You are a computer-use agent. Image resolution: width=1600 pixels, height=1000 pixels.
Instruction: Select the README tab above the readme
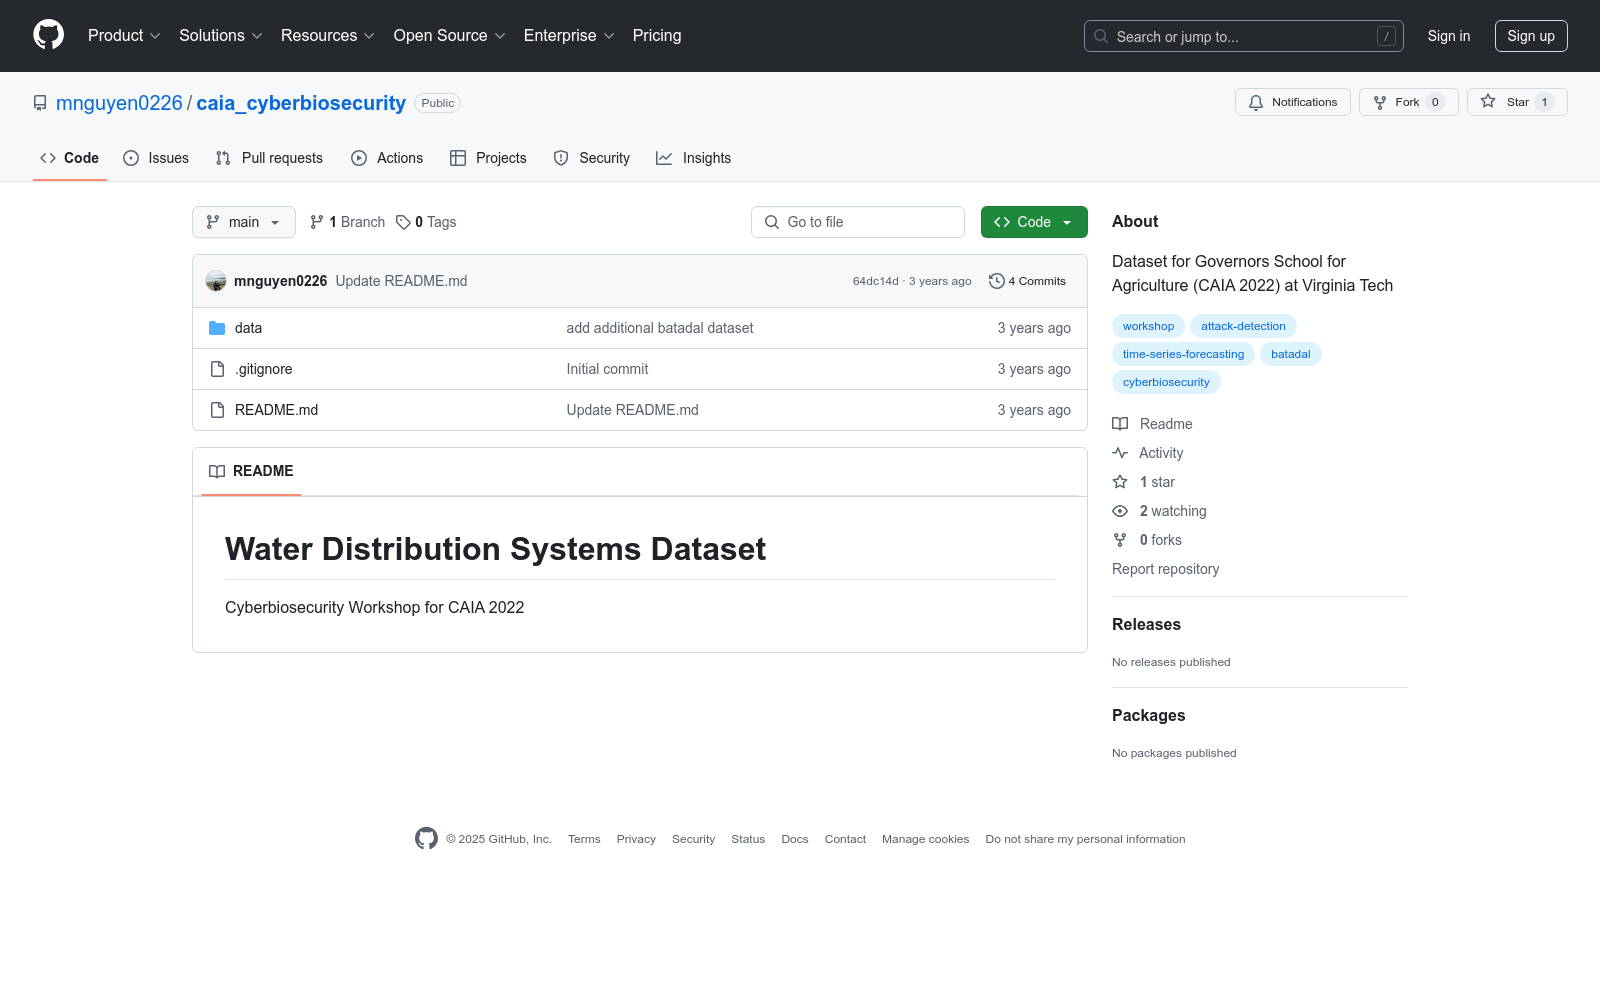251,471
